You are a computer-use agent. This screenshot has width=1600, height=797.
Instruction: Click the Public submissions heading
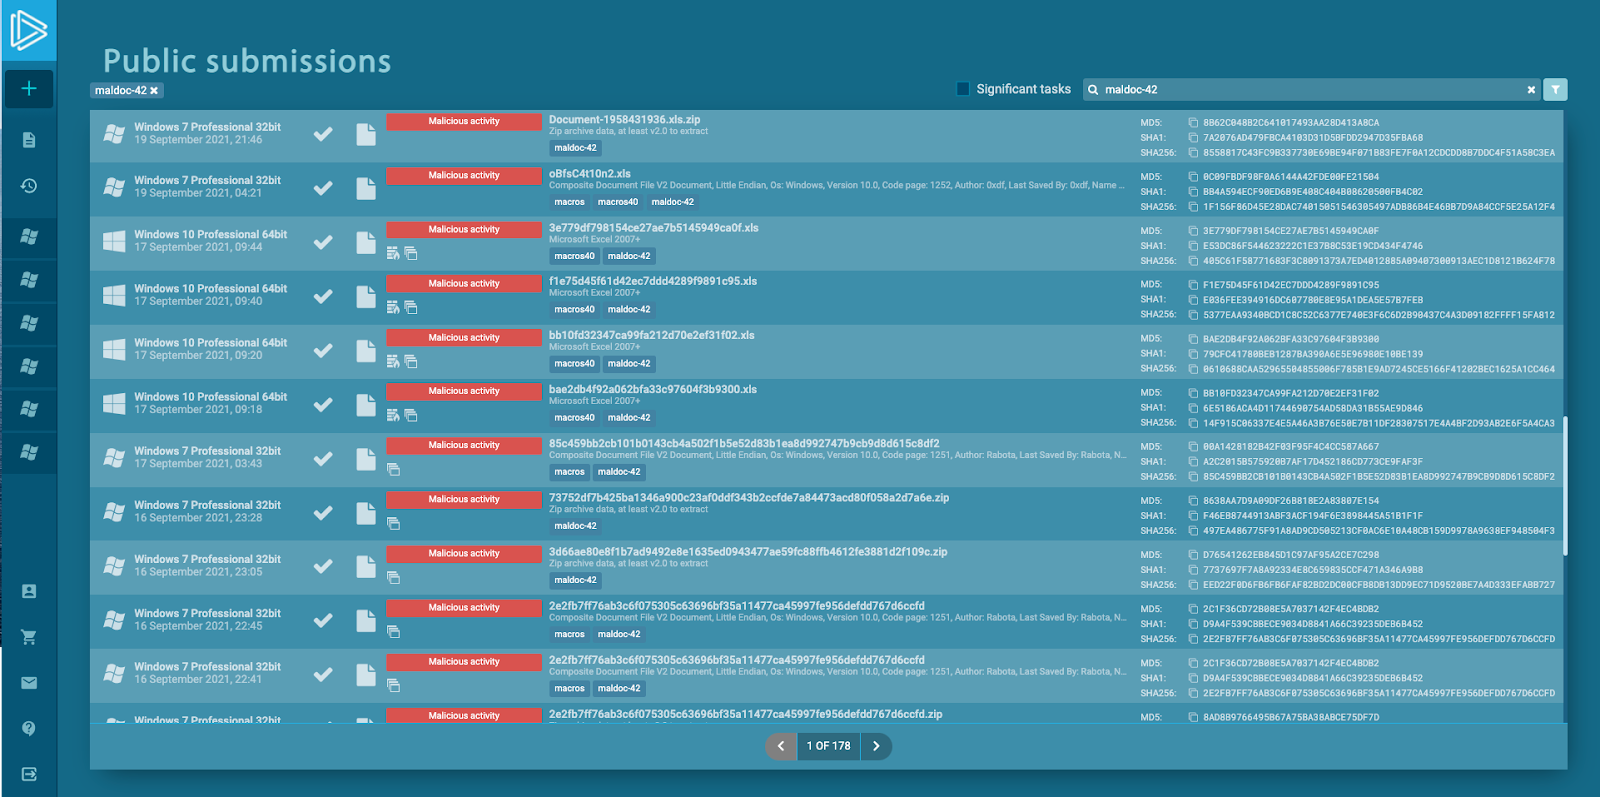(247, 61)
